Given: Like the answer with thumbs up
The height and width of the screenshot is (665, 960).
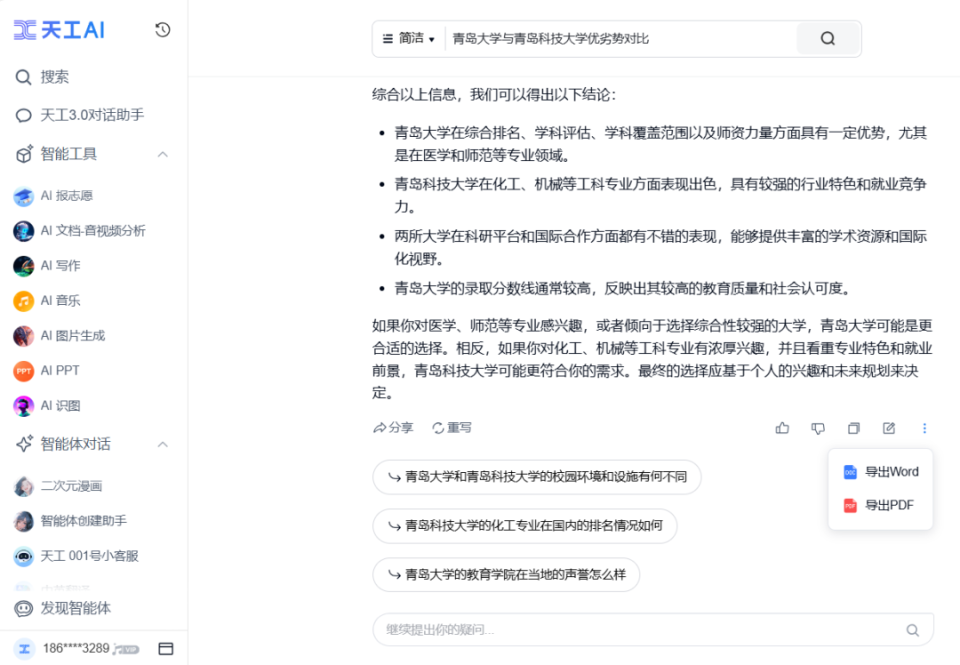Looking at the screenshot, I should pyautogui.click(x=782, y=428).
